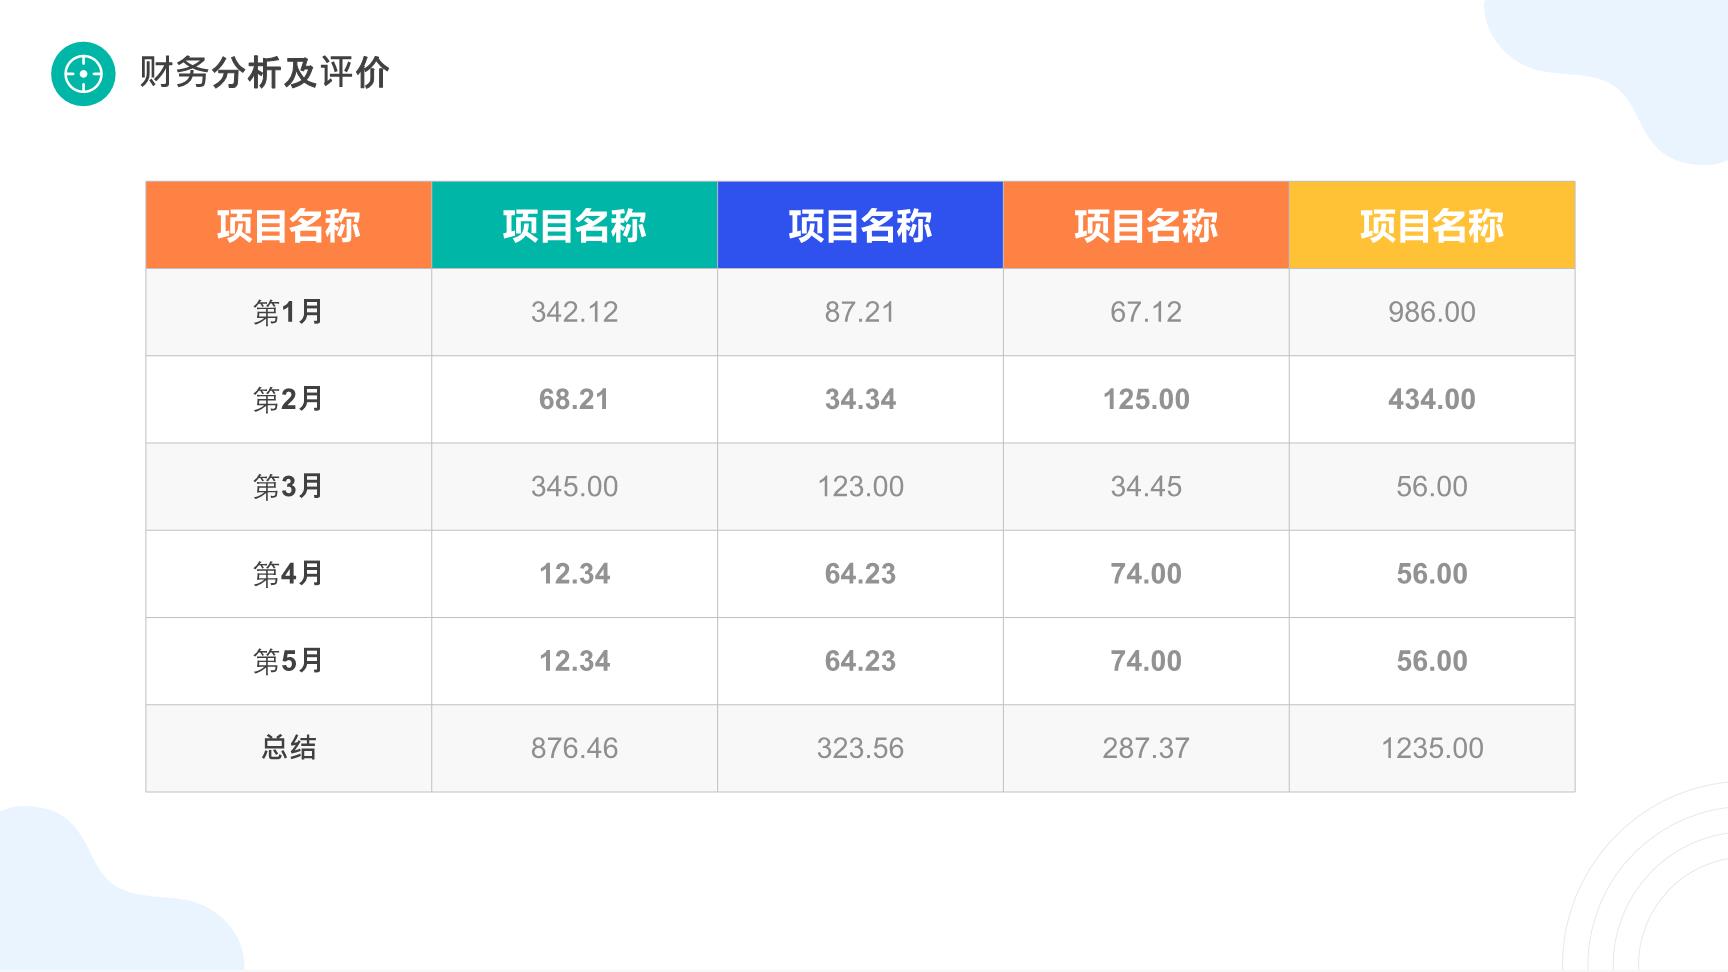Select the blue 项目名称 header cell
1728x972 pixels.
tap(860, 225)
